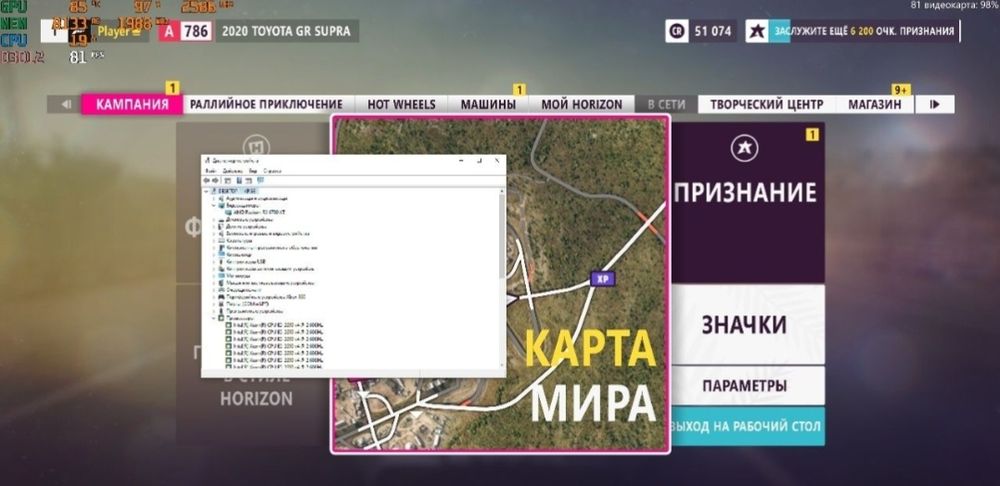The image size is (1000, 486).
Task: Expand the sound, game and video devices category
Action: coord(214,233)
